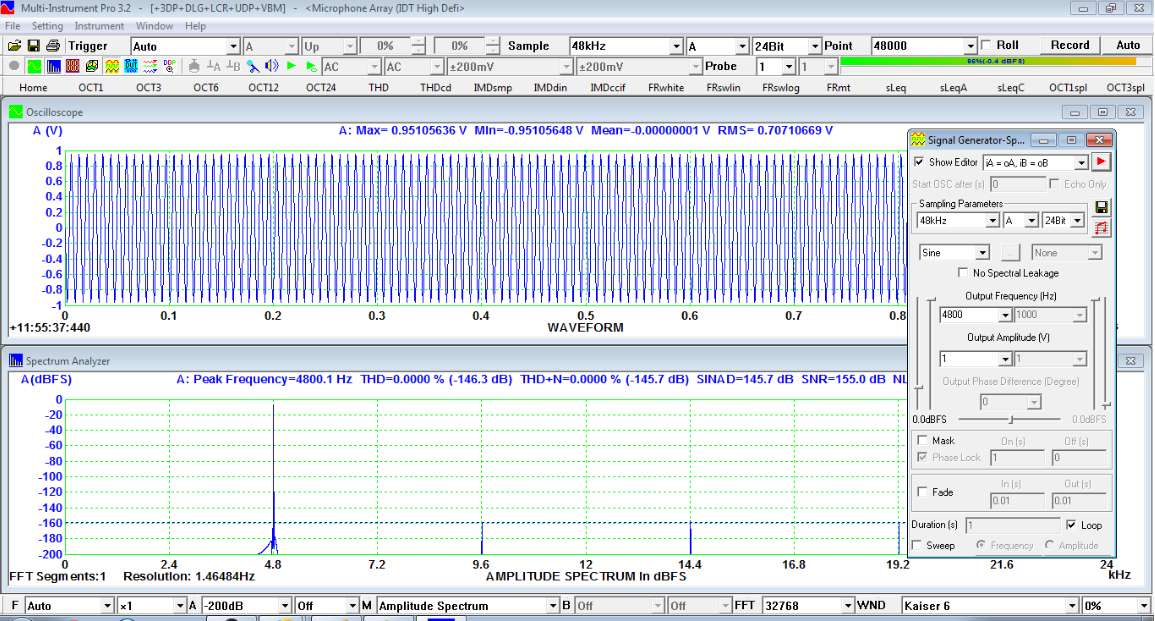Viewport: 1155px width, 621px height.
Task: Open the Data Logger wavy lines icon
Action: tap(150, 66)
